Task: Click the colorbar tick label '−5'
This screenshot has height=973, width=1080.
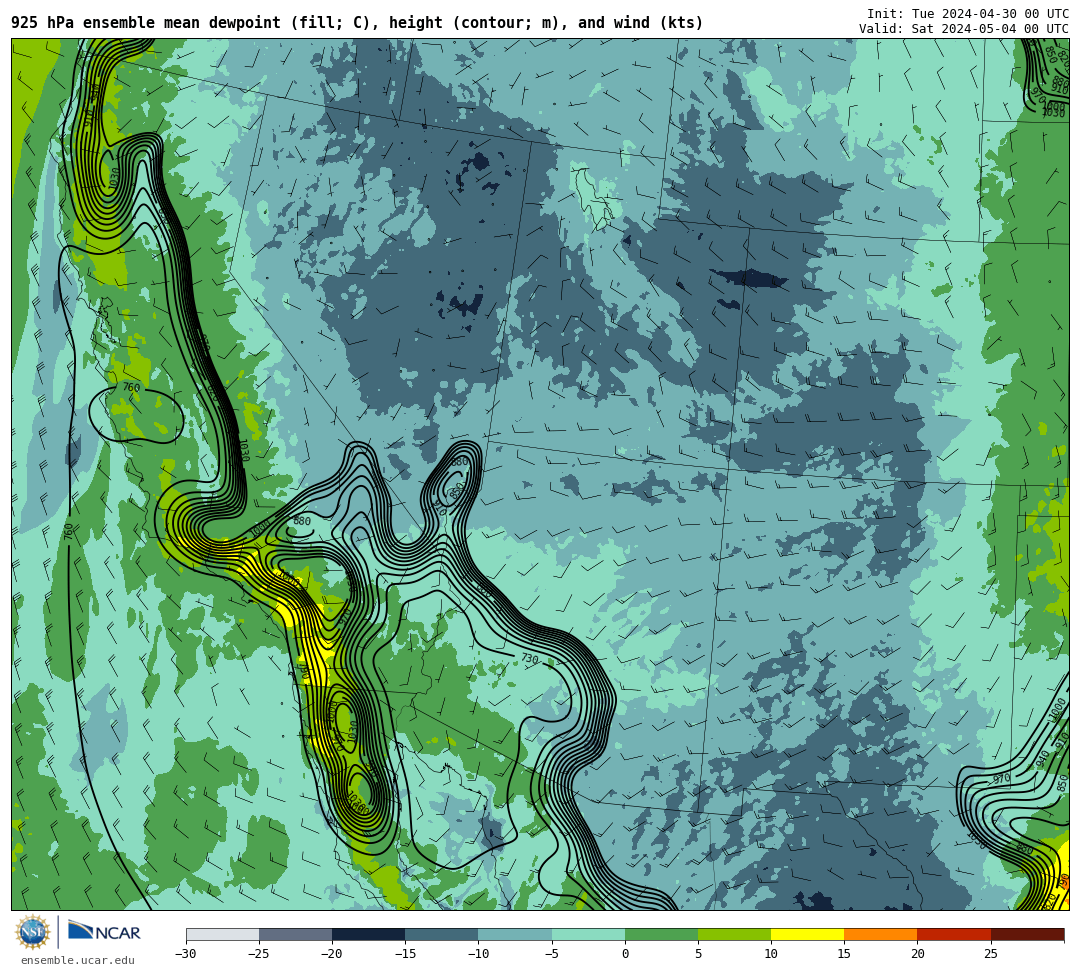Action: (x=552, y=954)
